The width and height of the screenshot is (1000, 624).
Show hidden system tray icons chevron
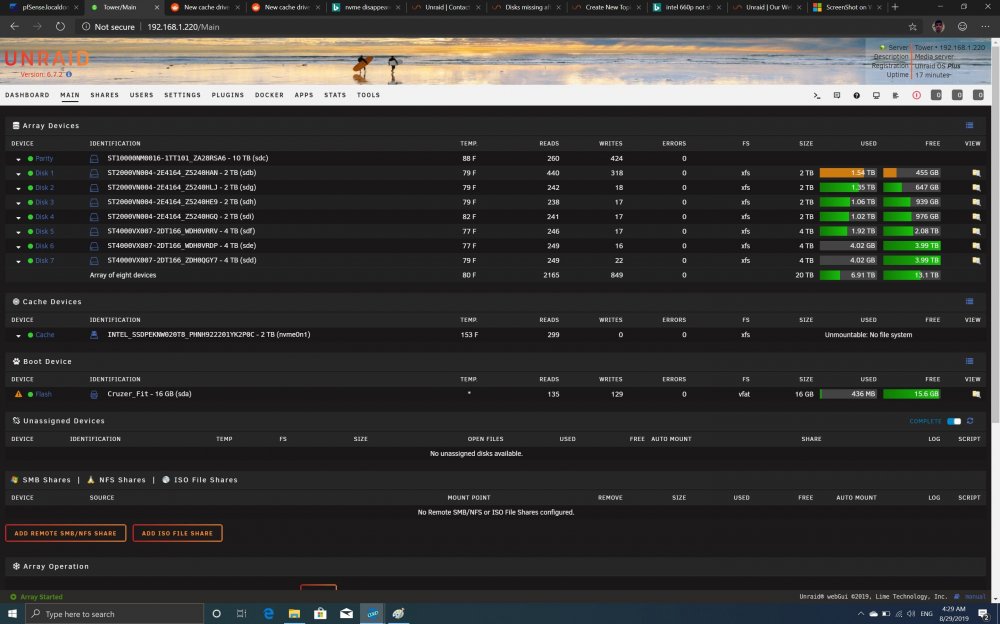(860, 614)
